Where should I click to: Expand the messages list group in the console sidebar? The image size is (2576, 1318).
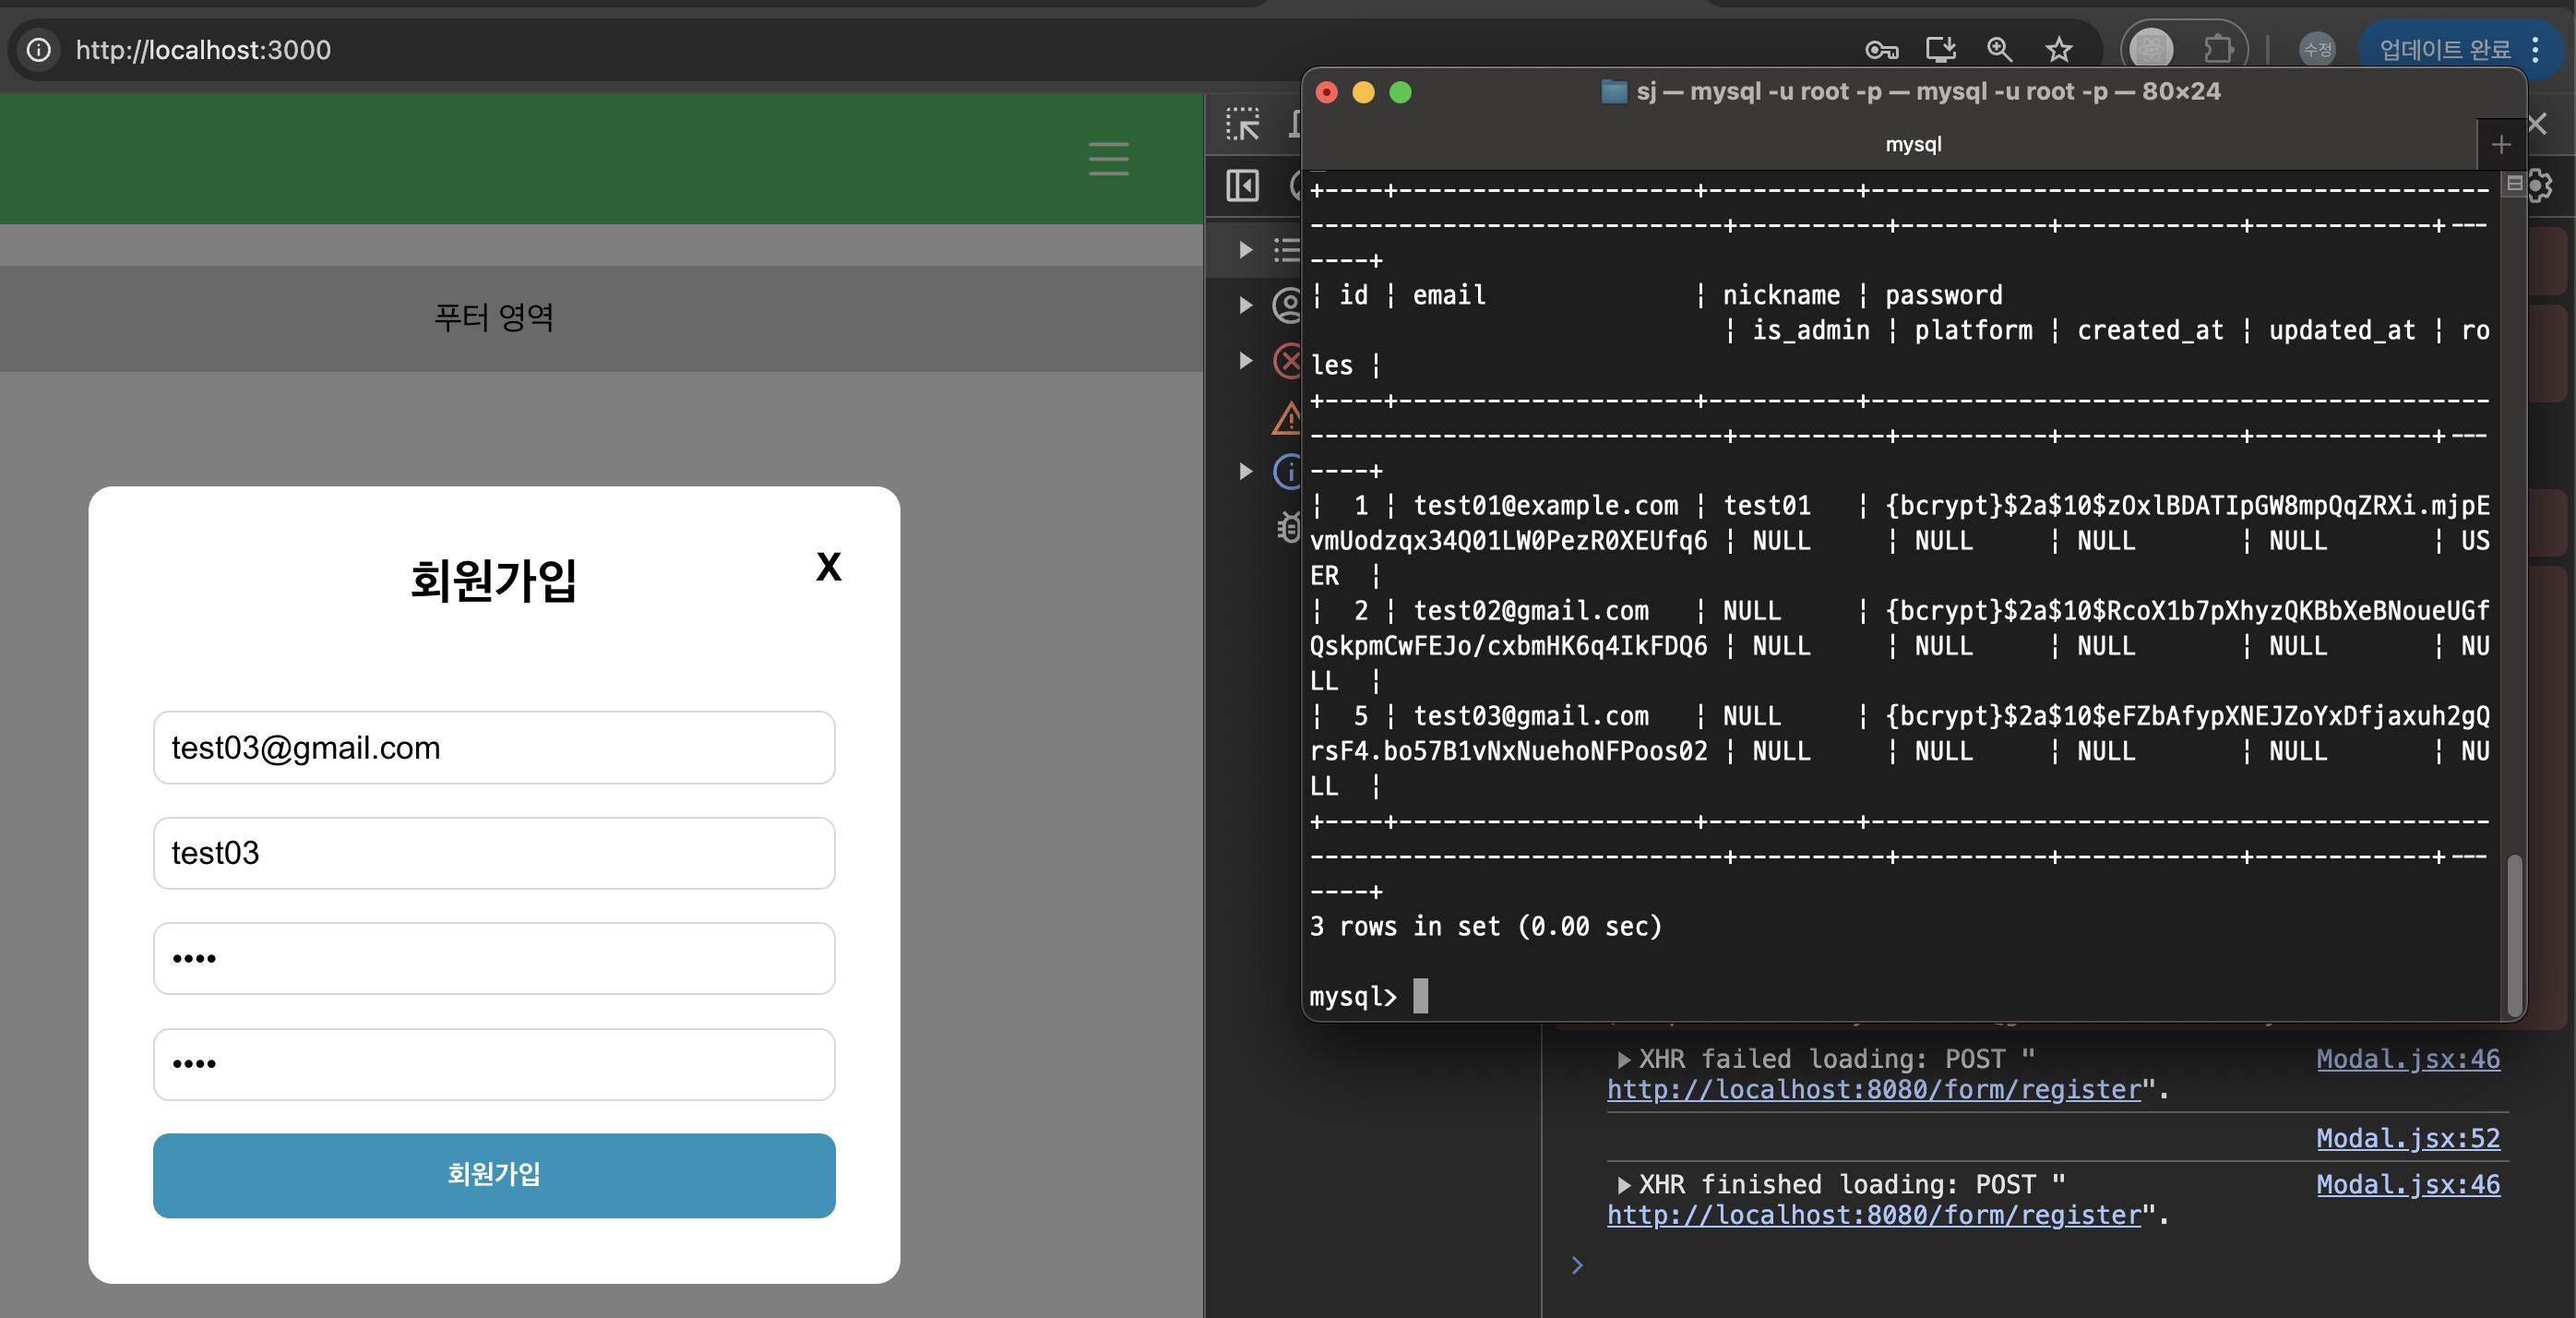[x=1246, y=249]
